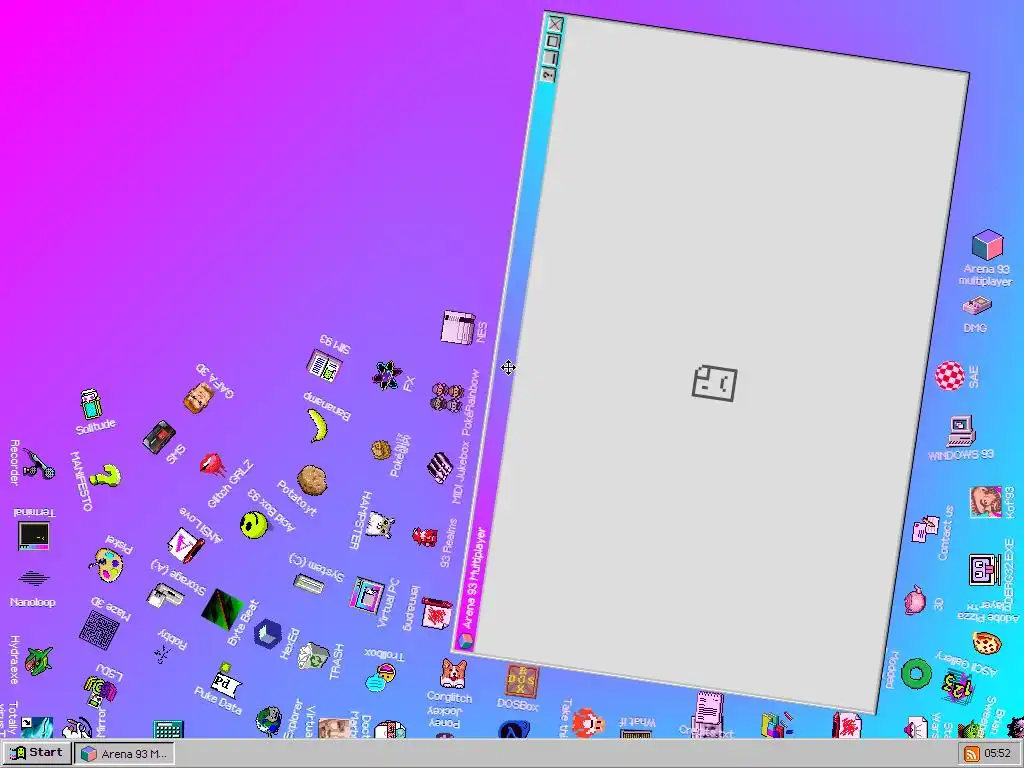Open the PokéRainbow icon
The width and height of the screenshot is (1024, 768).
[447, 397]
